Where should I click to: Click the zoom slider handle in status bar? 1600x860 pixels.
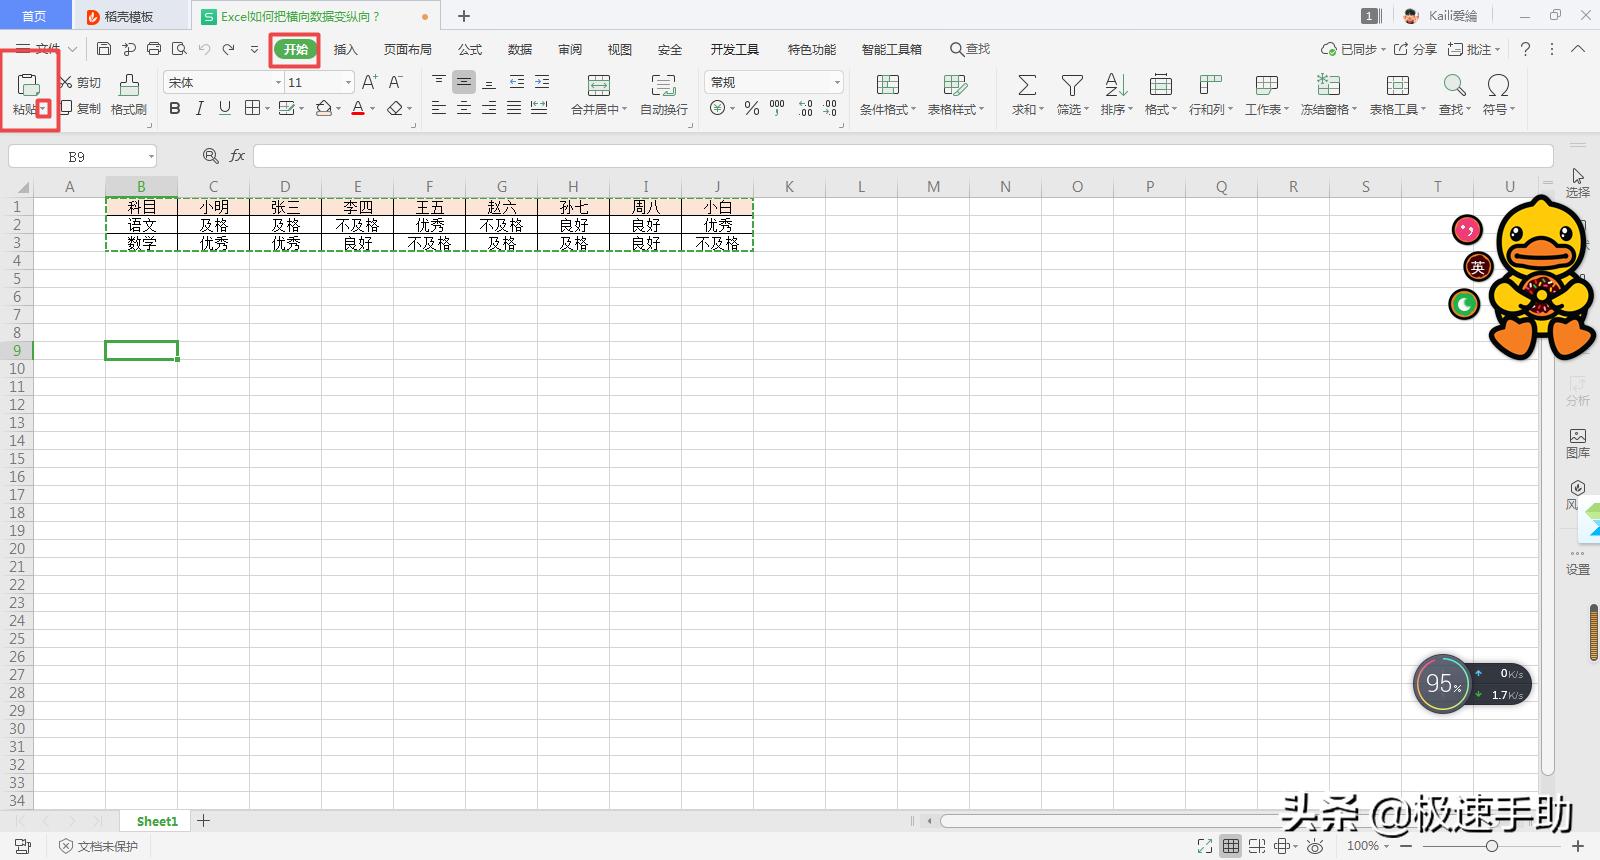(x=1491, y=846)
